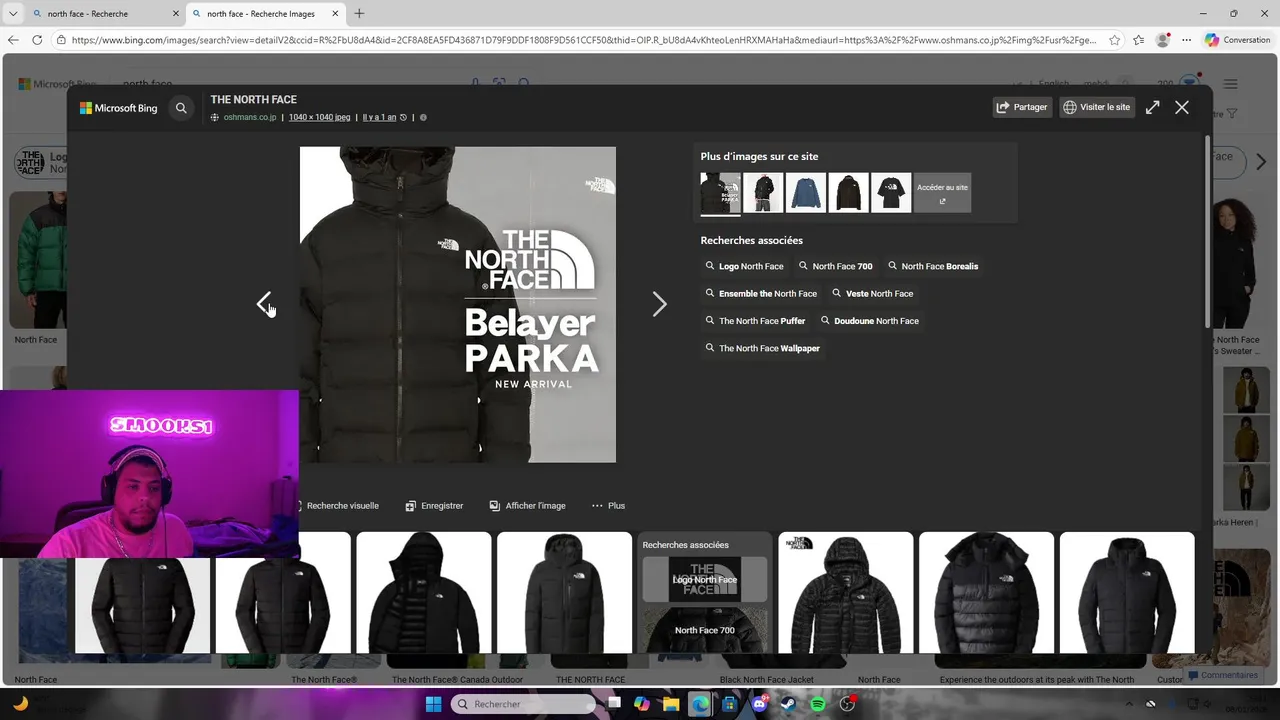Screen dimensions: 1280x720
Task: Open Copilot app from taskbar
Action: tap(642, 704)
